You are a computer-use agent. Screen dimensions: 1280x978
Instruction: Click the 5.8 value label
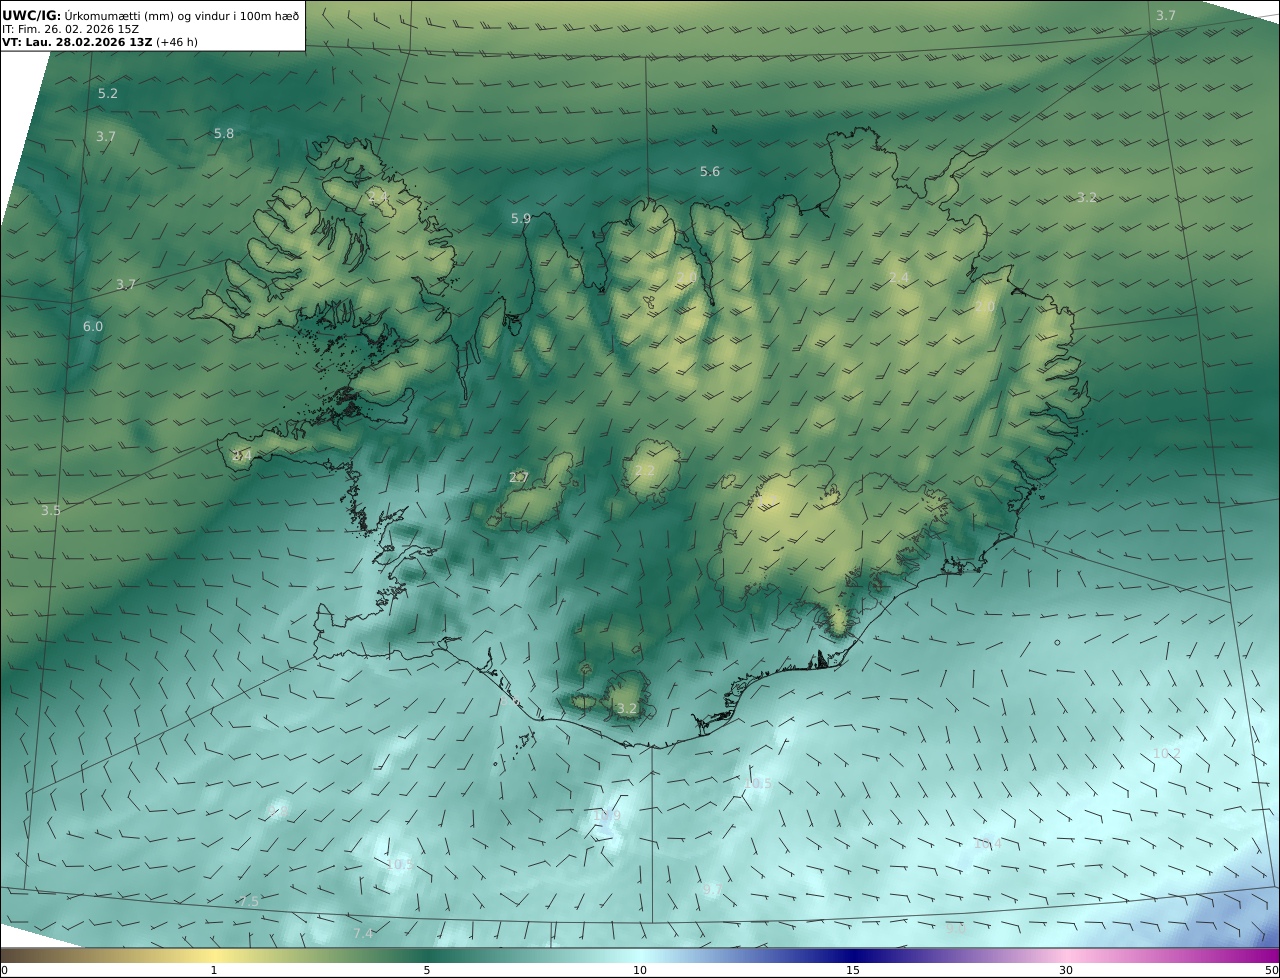pyautogui.click(x=224, y=133)
